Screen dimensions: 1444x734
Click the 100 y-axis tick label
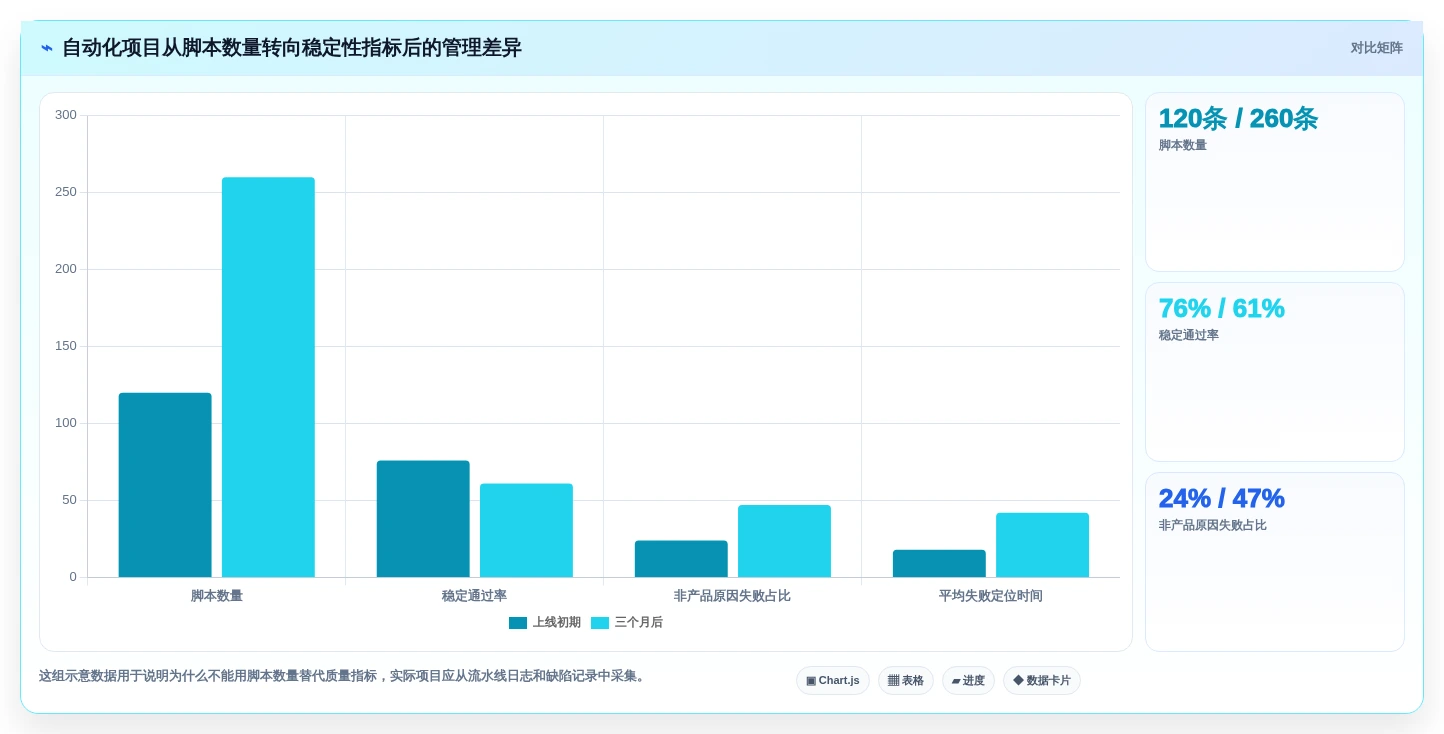tap(66, 423)
